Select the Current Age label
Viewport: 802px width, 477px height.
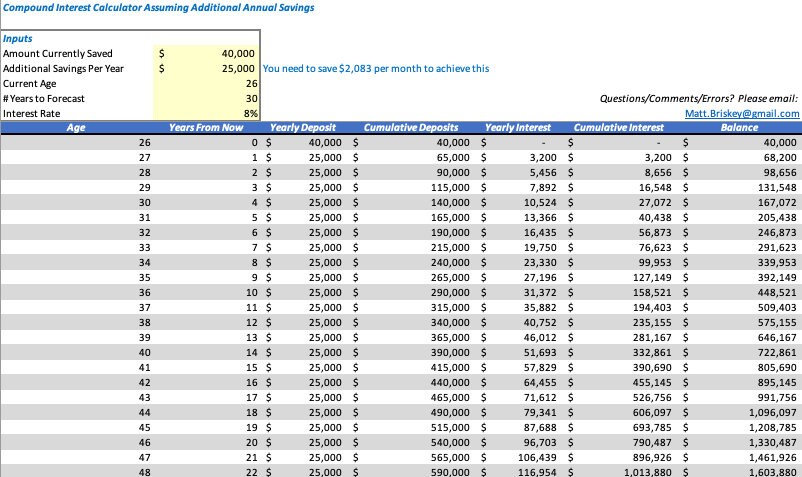[x=30, y=84]
